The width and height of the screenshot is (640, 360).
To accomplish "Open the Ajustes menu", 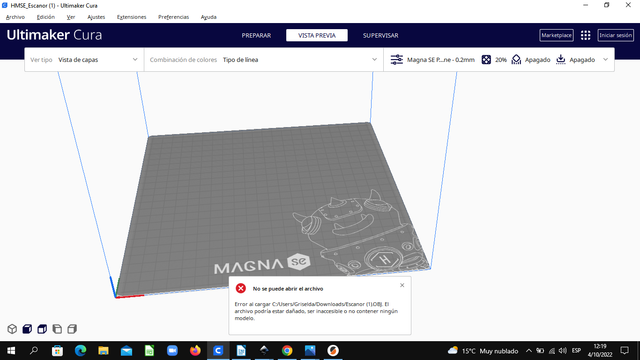I will (96, 17).
